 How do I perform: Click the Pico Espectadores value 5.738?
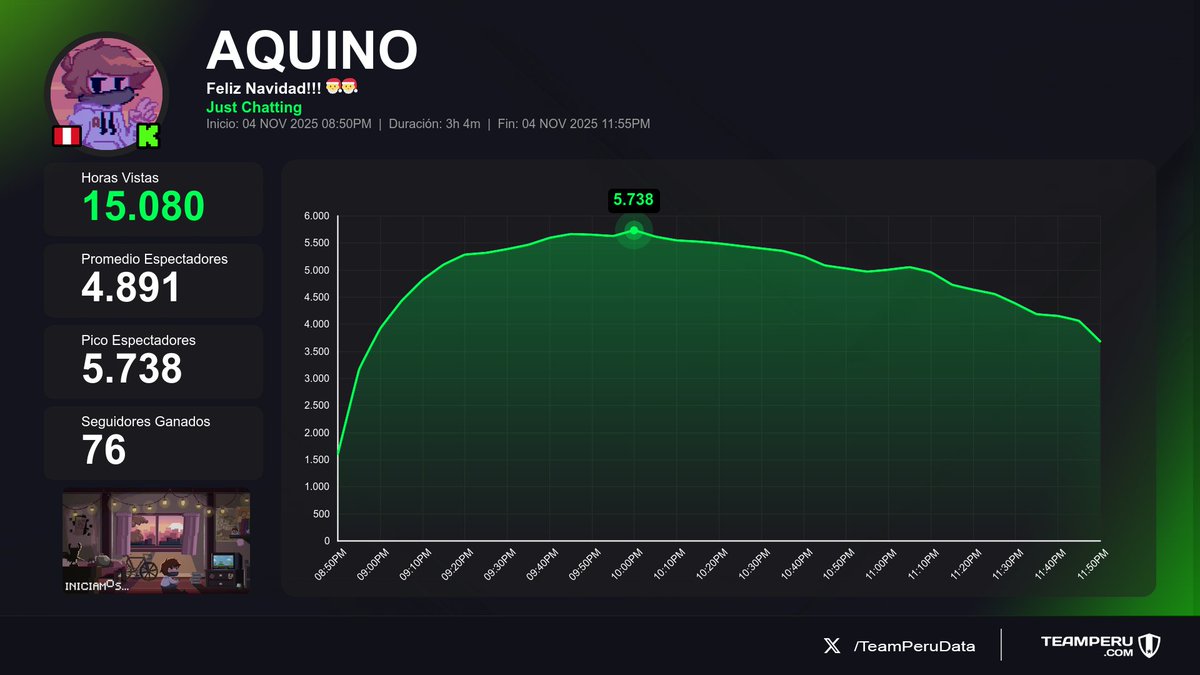(x=132, y=369)
